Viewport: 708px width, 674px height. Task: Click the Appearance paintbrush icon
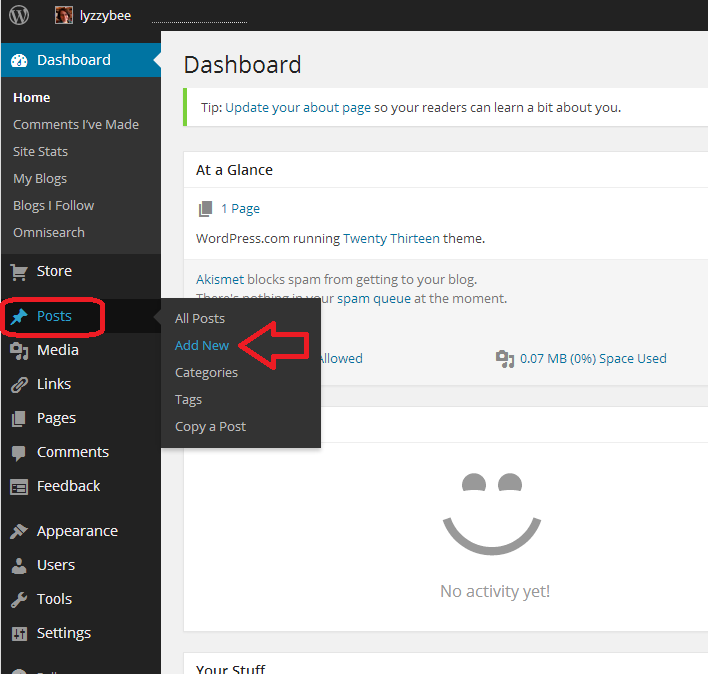point(19,531)
